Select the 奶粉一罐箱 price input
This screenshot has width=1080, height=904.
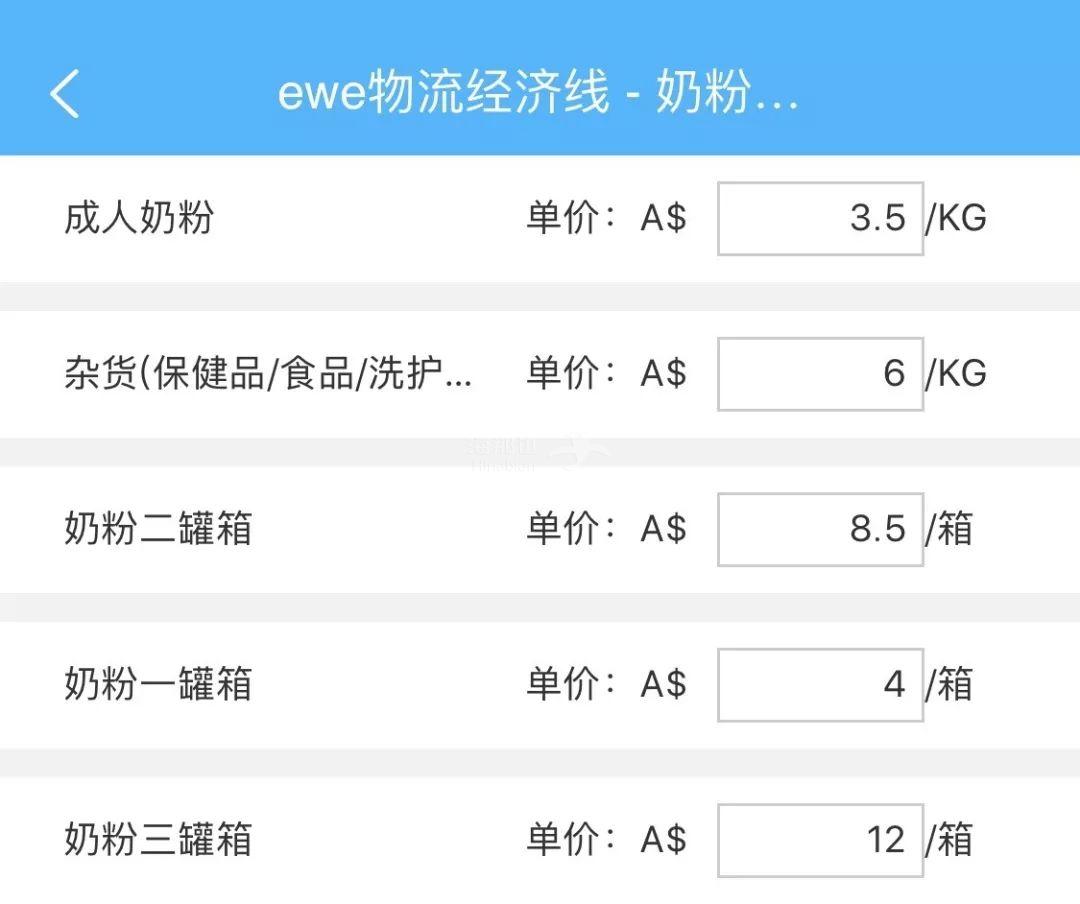click(x=820, y=685)
